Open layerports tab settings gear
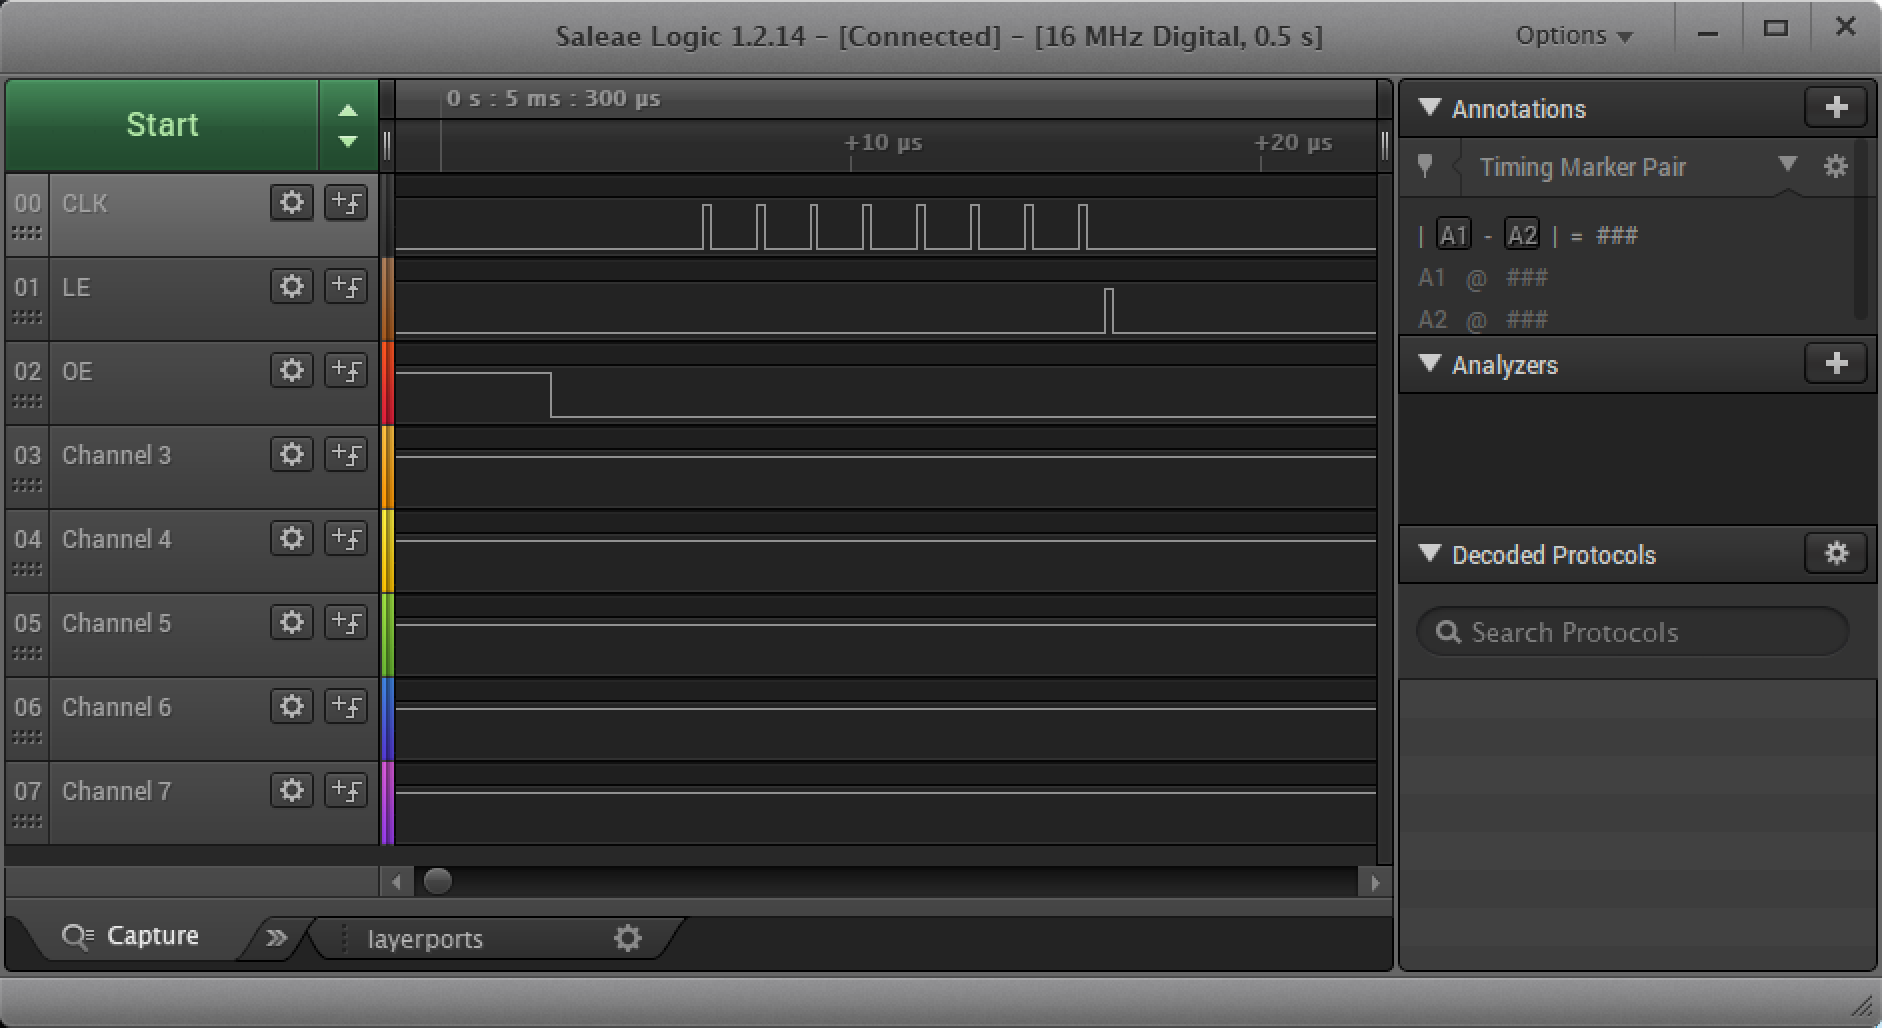The height and width of the screenshot is (1028, 1882). pos(628,938)
